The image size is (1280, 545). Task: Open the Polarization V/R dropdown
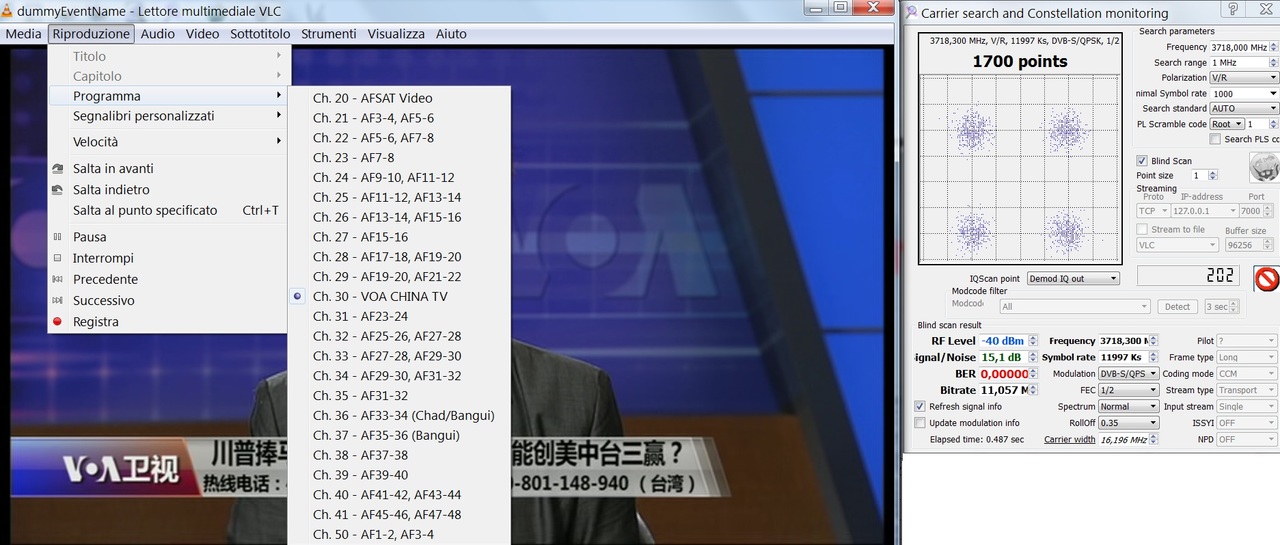[x=1243, y=77]
